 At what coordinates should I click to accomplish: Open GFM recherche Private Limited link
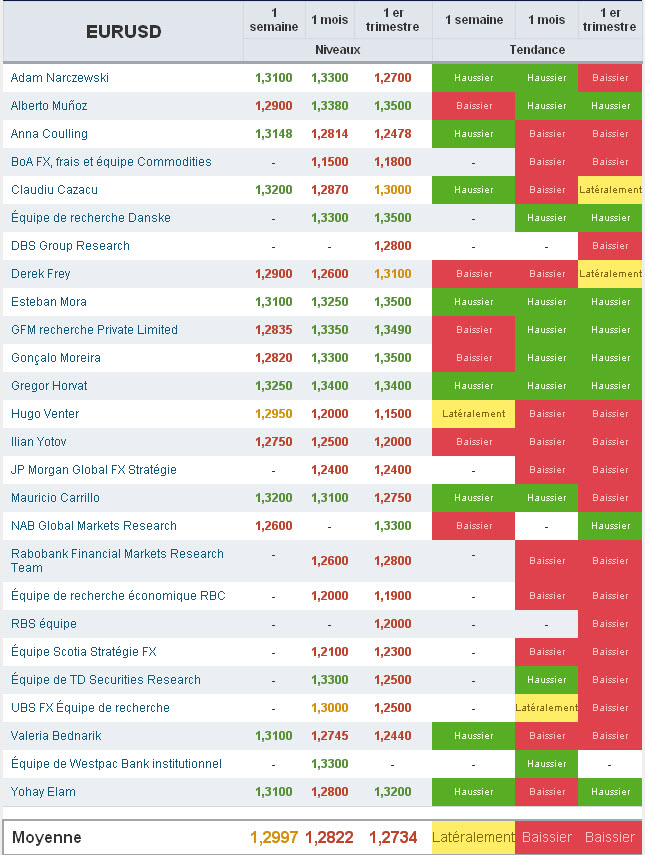pyautogui.click(x=94, y=330)
